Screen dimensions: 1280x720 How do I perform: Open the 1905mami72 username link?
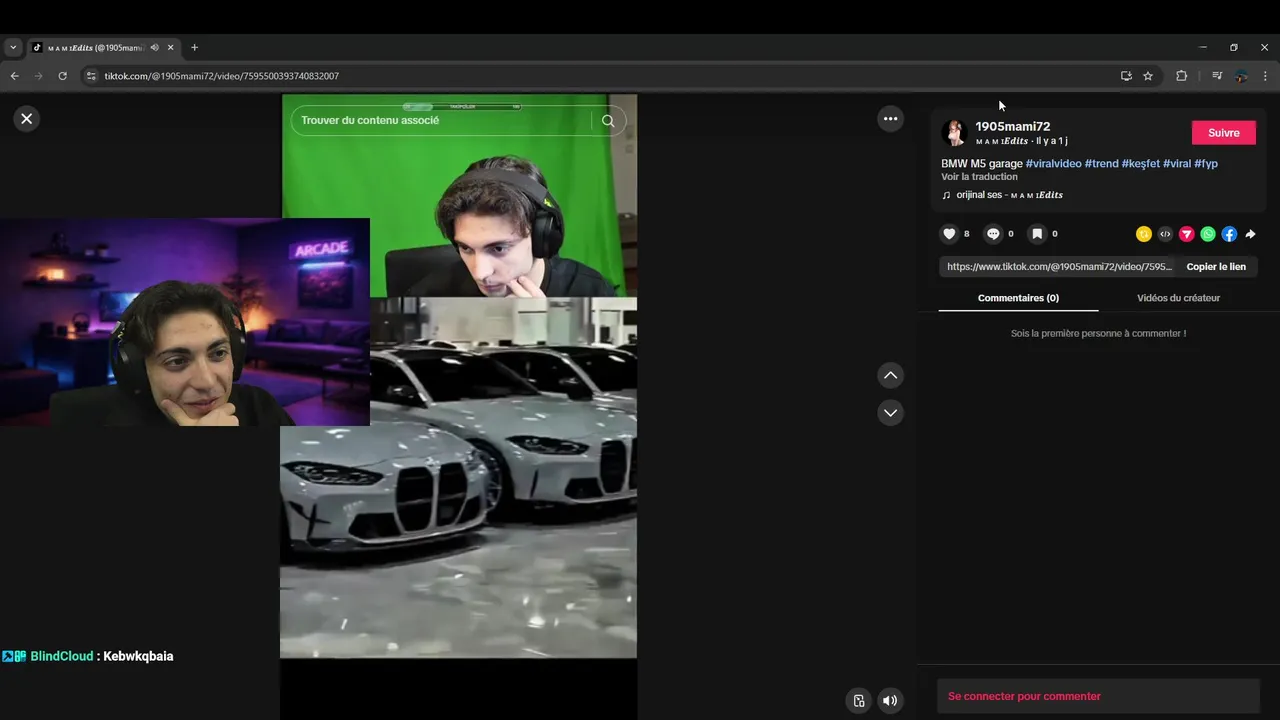click(x=1013, y=126)
